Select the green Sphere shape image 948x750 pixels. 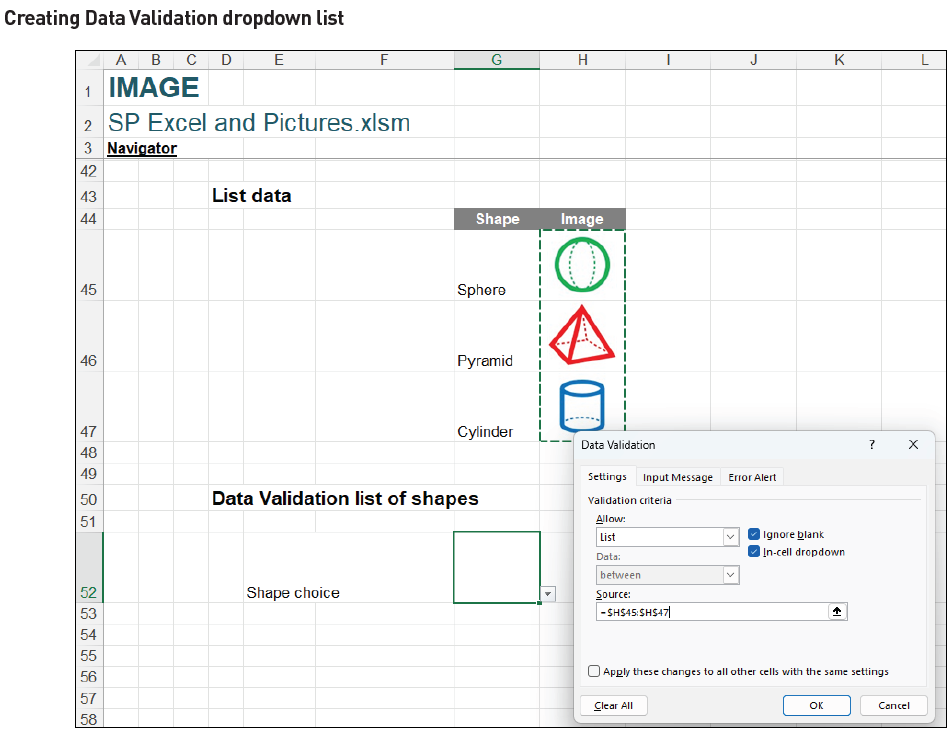[x=581, y=265]
